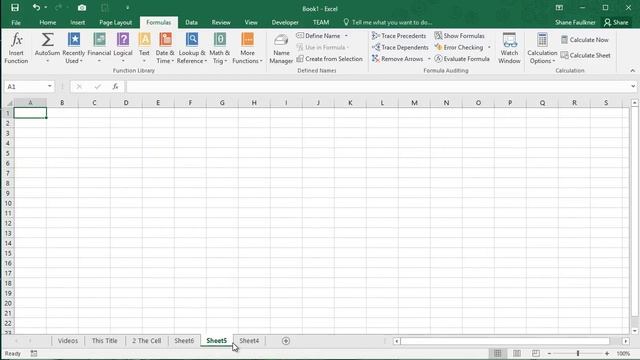Open the Watch Window
The width and height of the screenshot is (640, 360).
509,48
